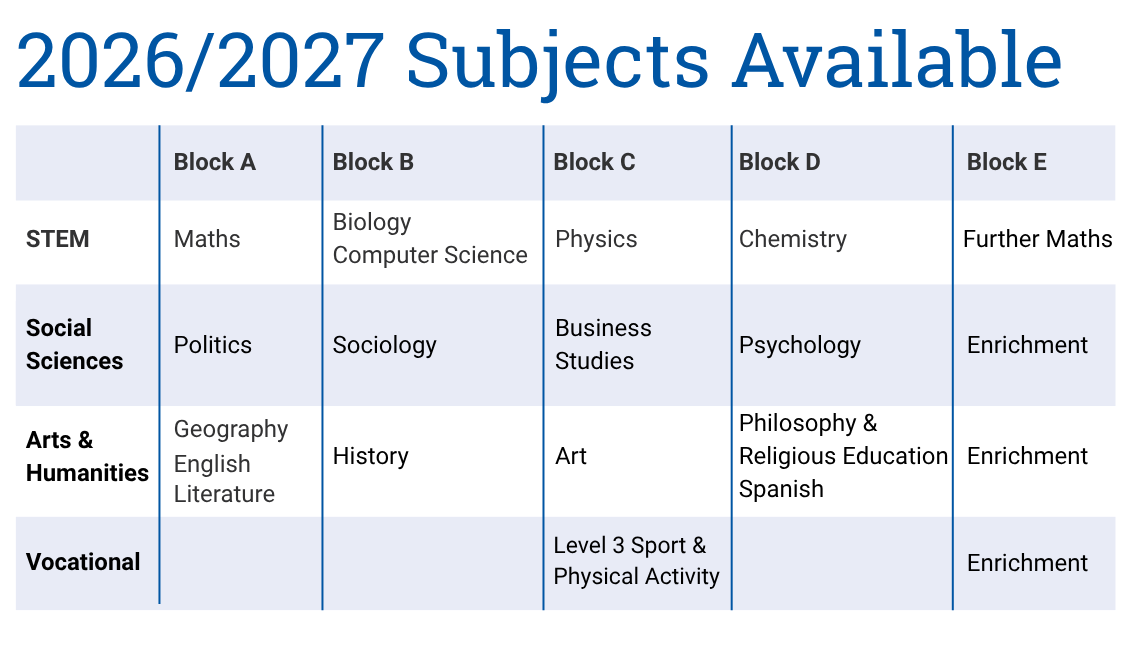Click the Vocational row label
Screen dimensions: 1126x647
[83, 562]
